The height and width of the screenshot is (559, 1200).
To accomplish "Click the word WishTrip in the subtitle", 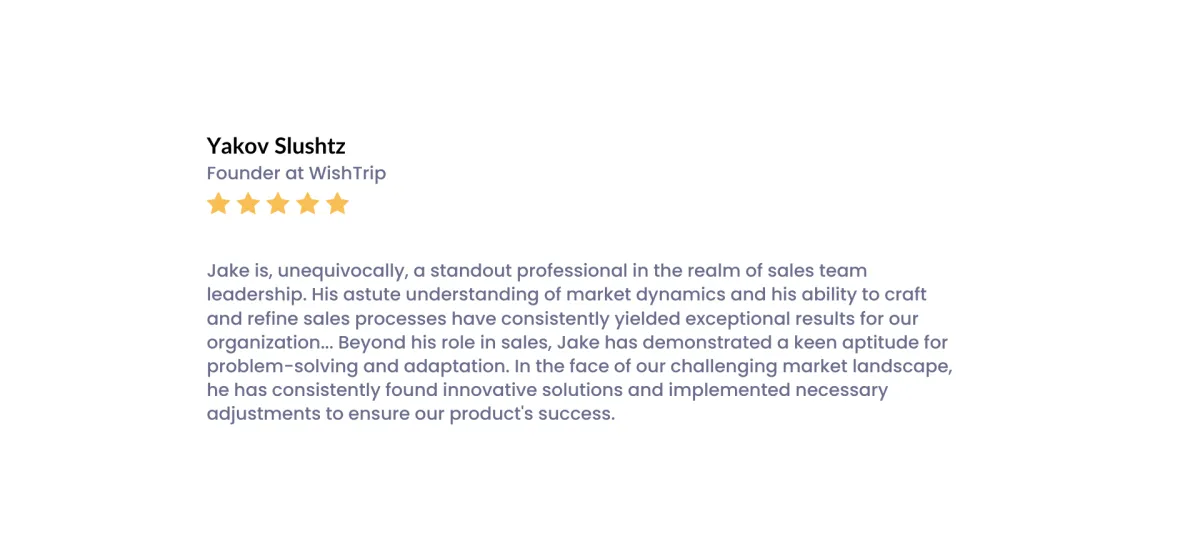I will (347, 173).
